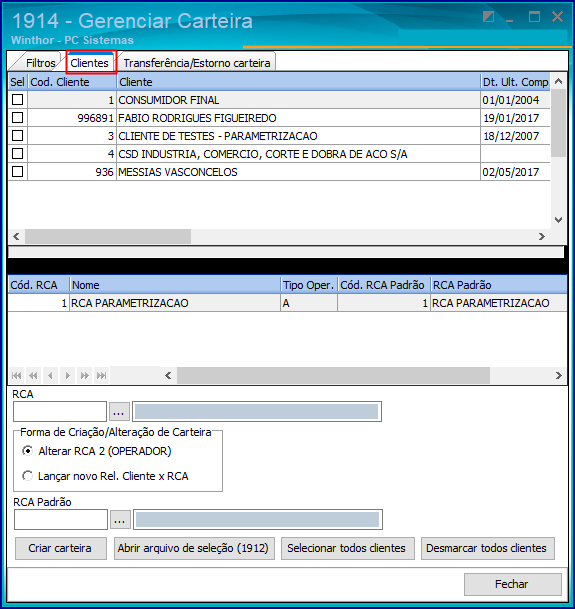The width and height of the screenshot is (575, 609).
Task: Jump forward several records in RCA navigator
Action: click(85, 375)
